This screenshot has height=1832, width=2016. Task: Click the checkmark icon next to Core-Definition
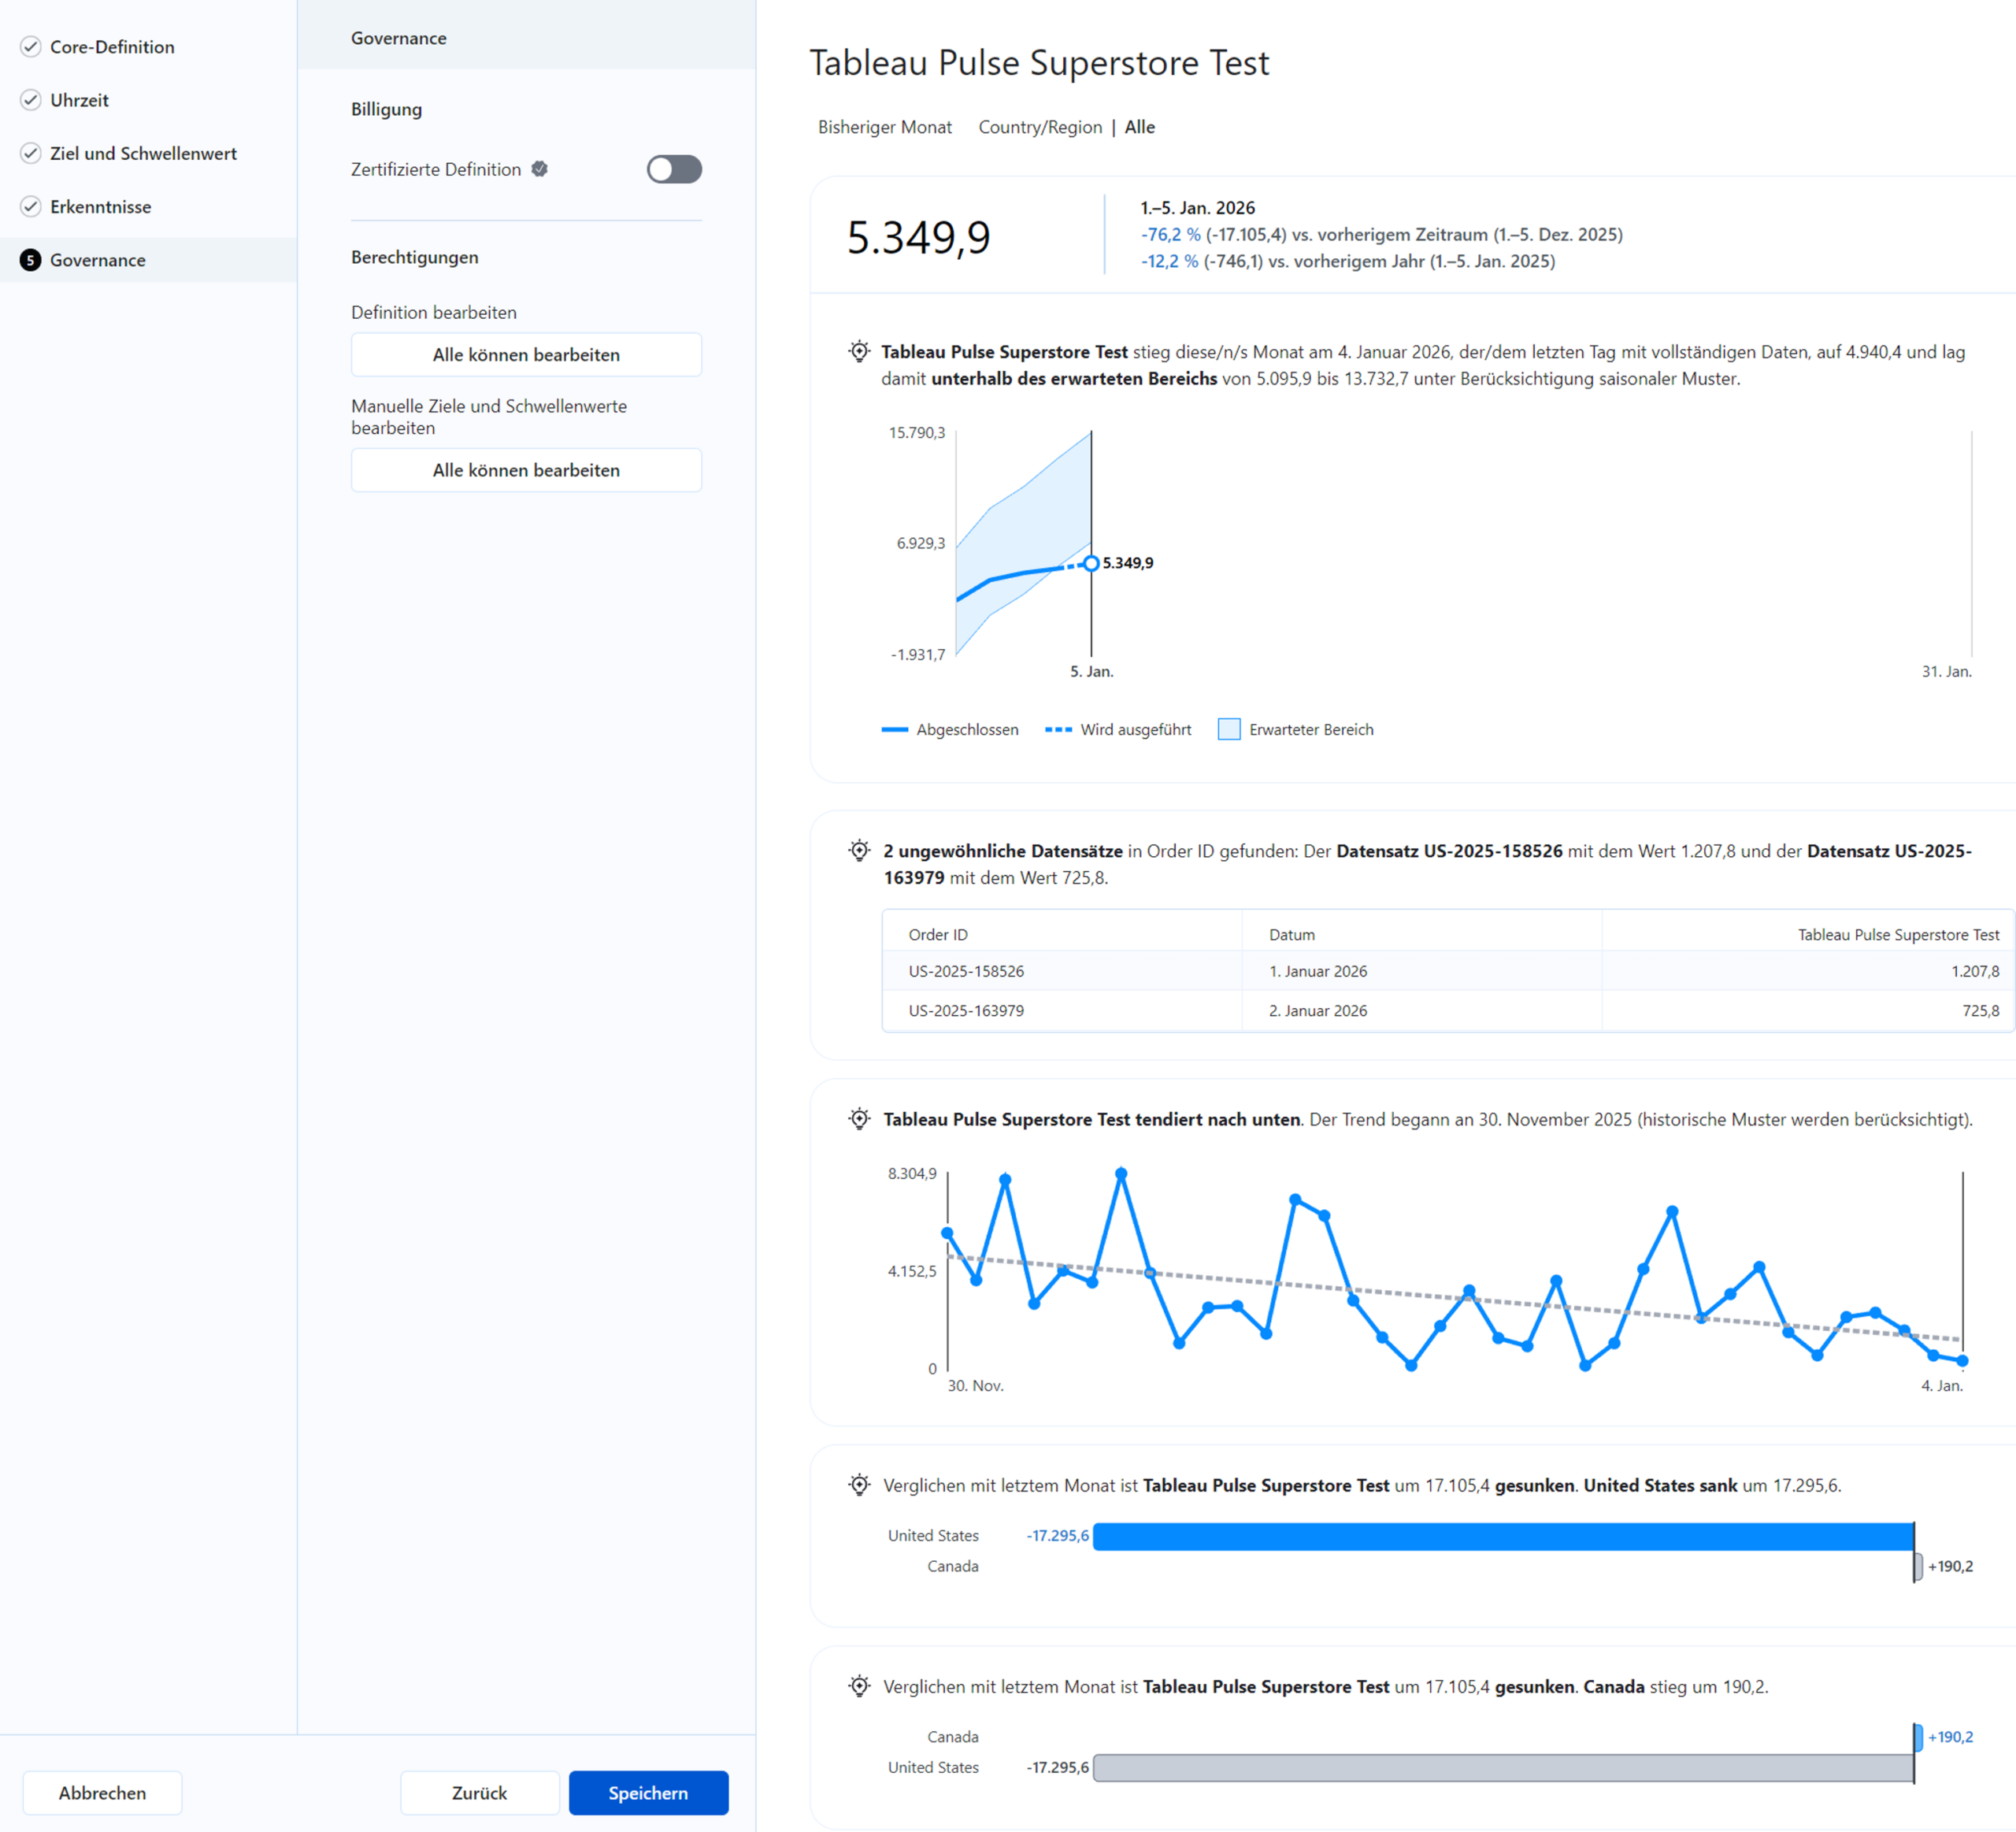31,47
